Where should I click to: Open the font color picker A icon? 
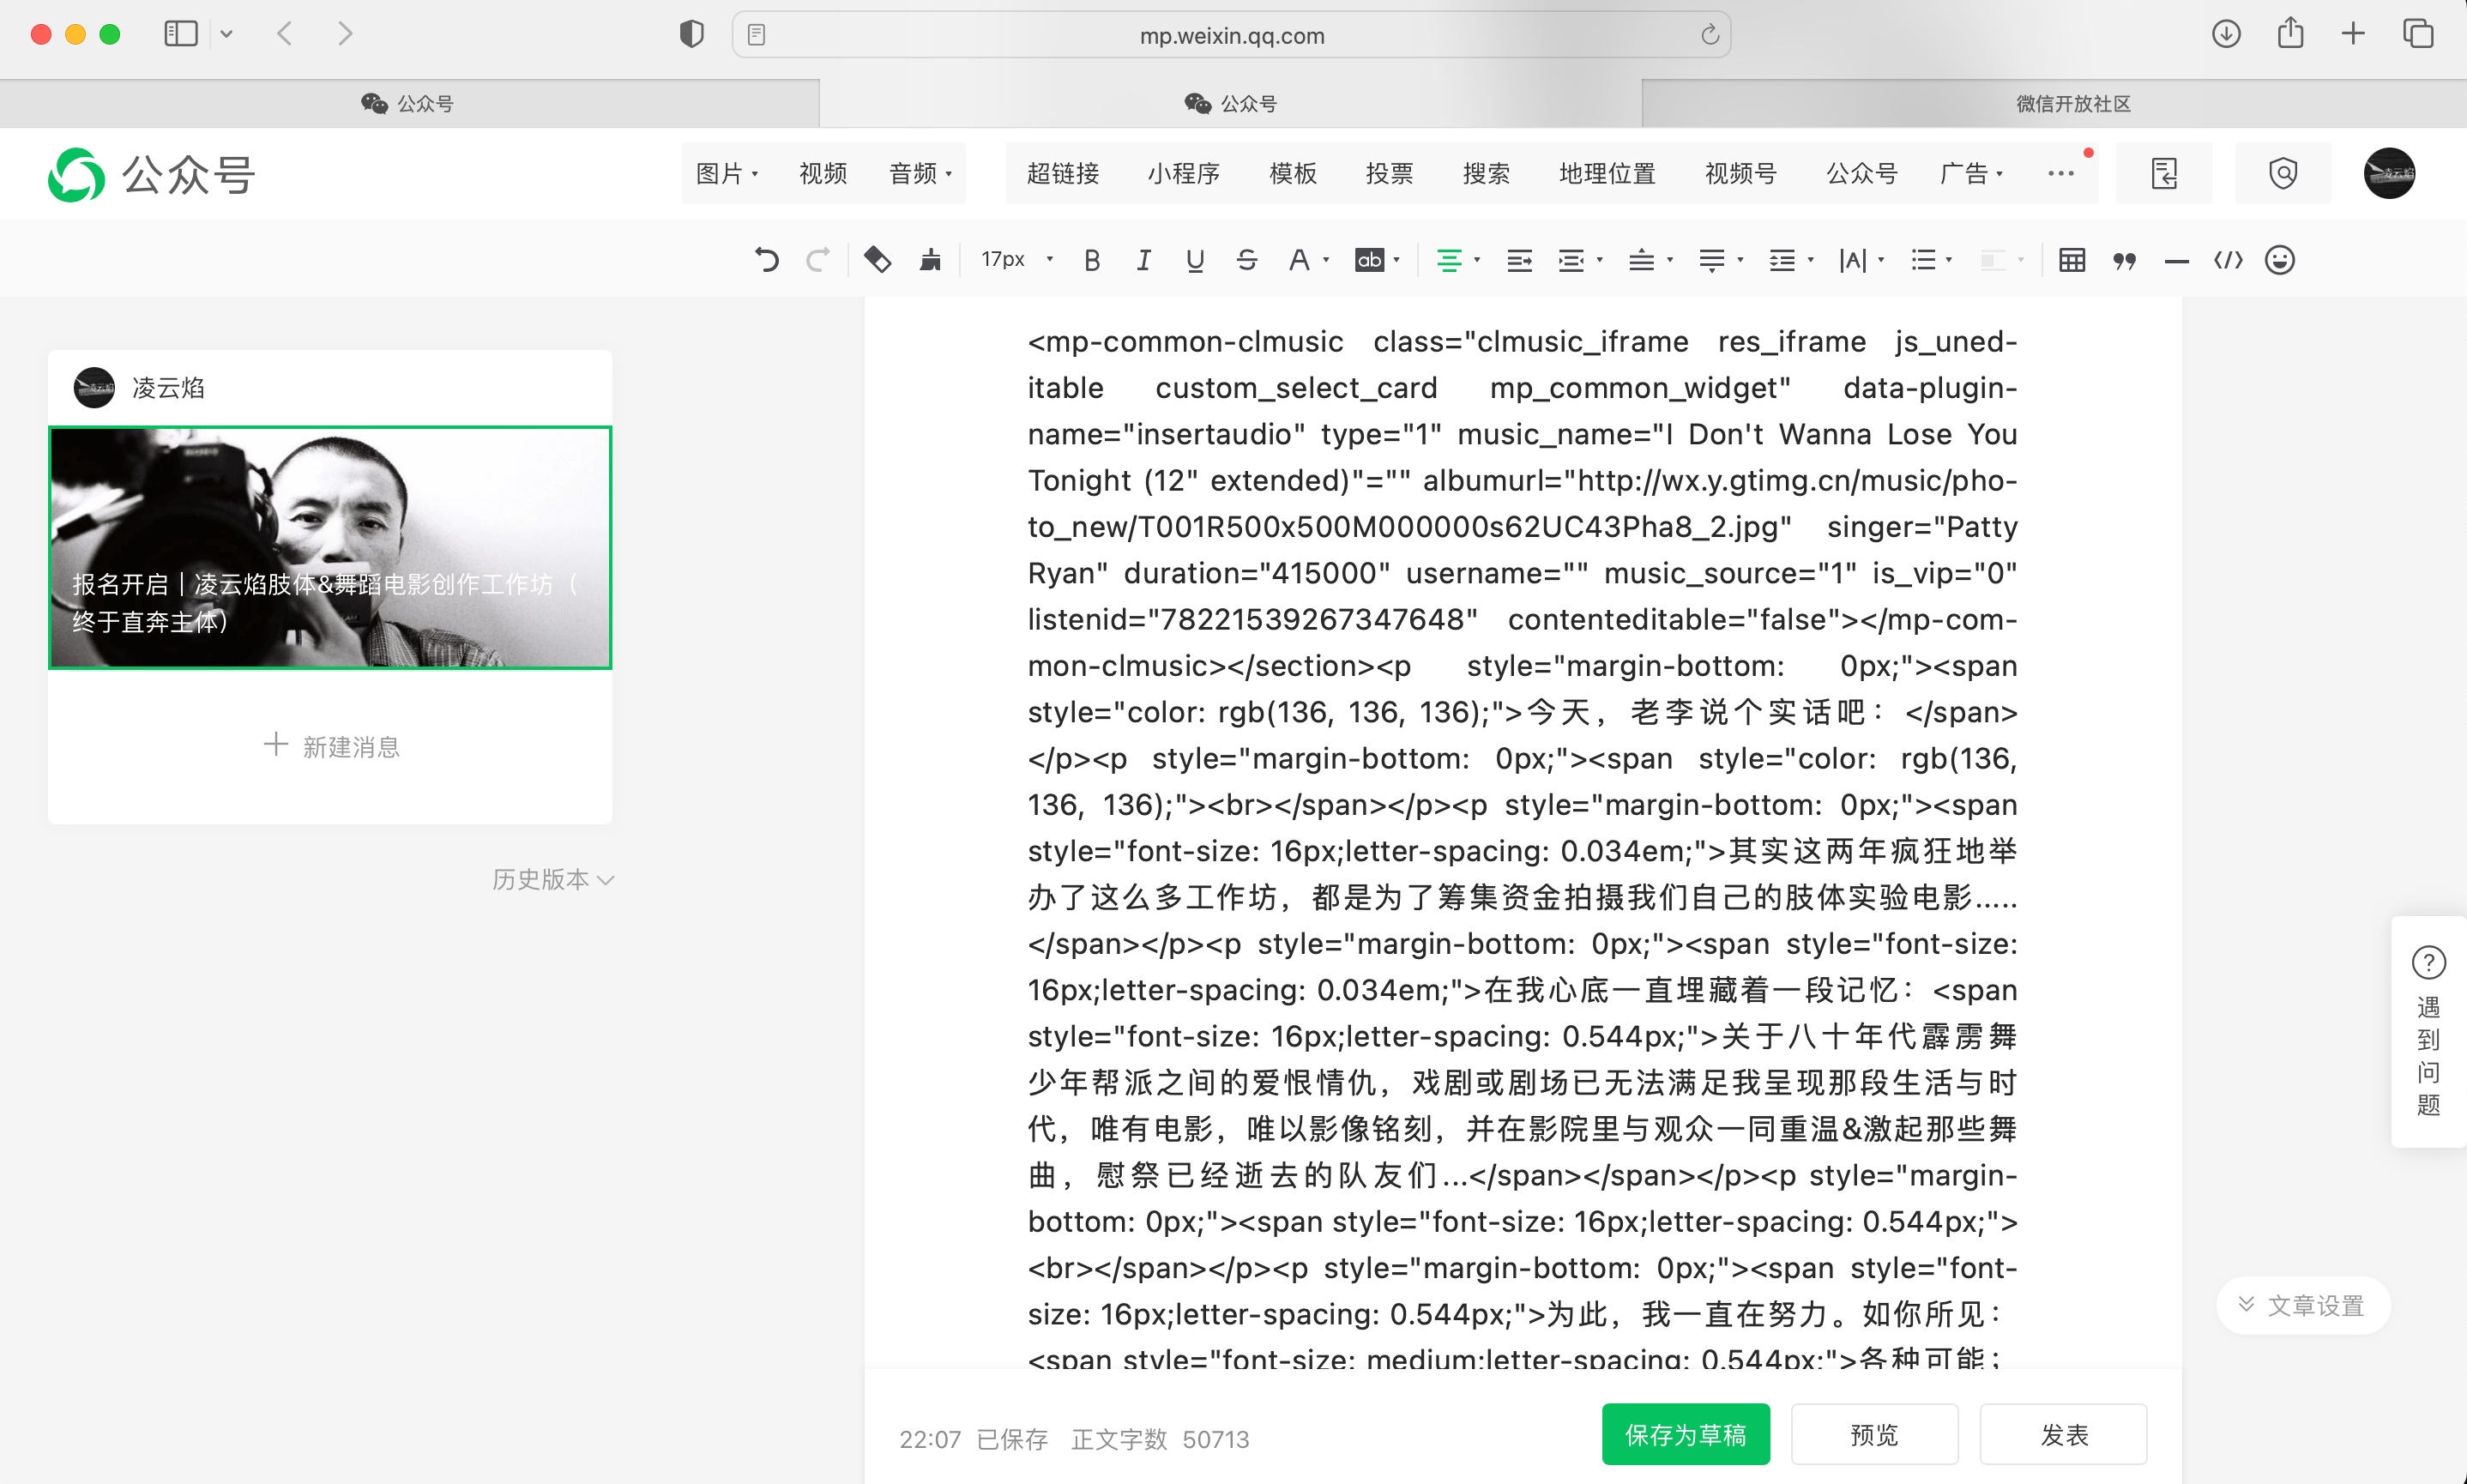1298,260
